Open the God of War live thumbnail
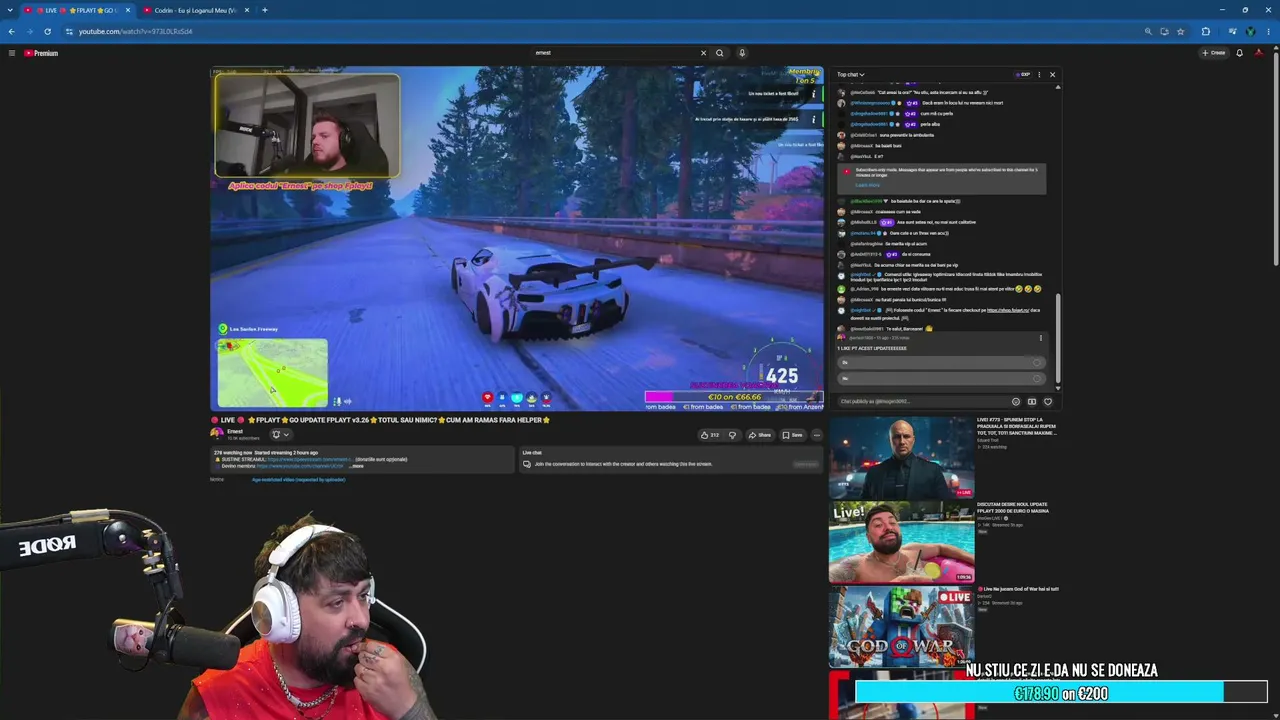 [x=901, y=627]
